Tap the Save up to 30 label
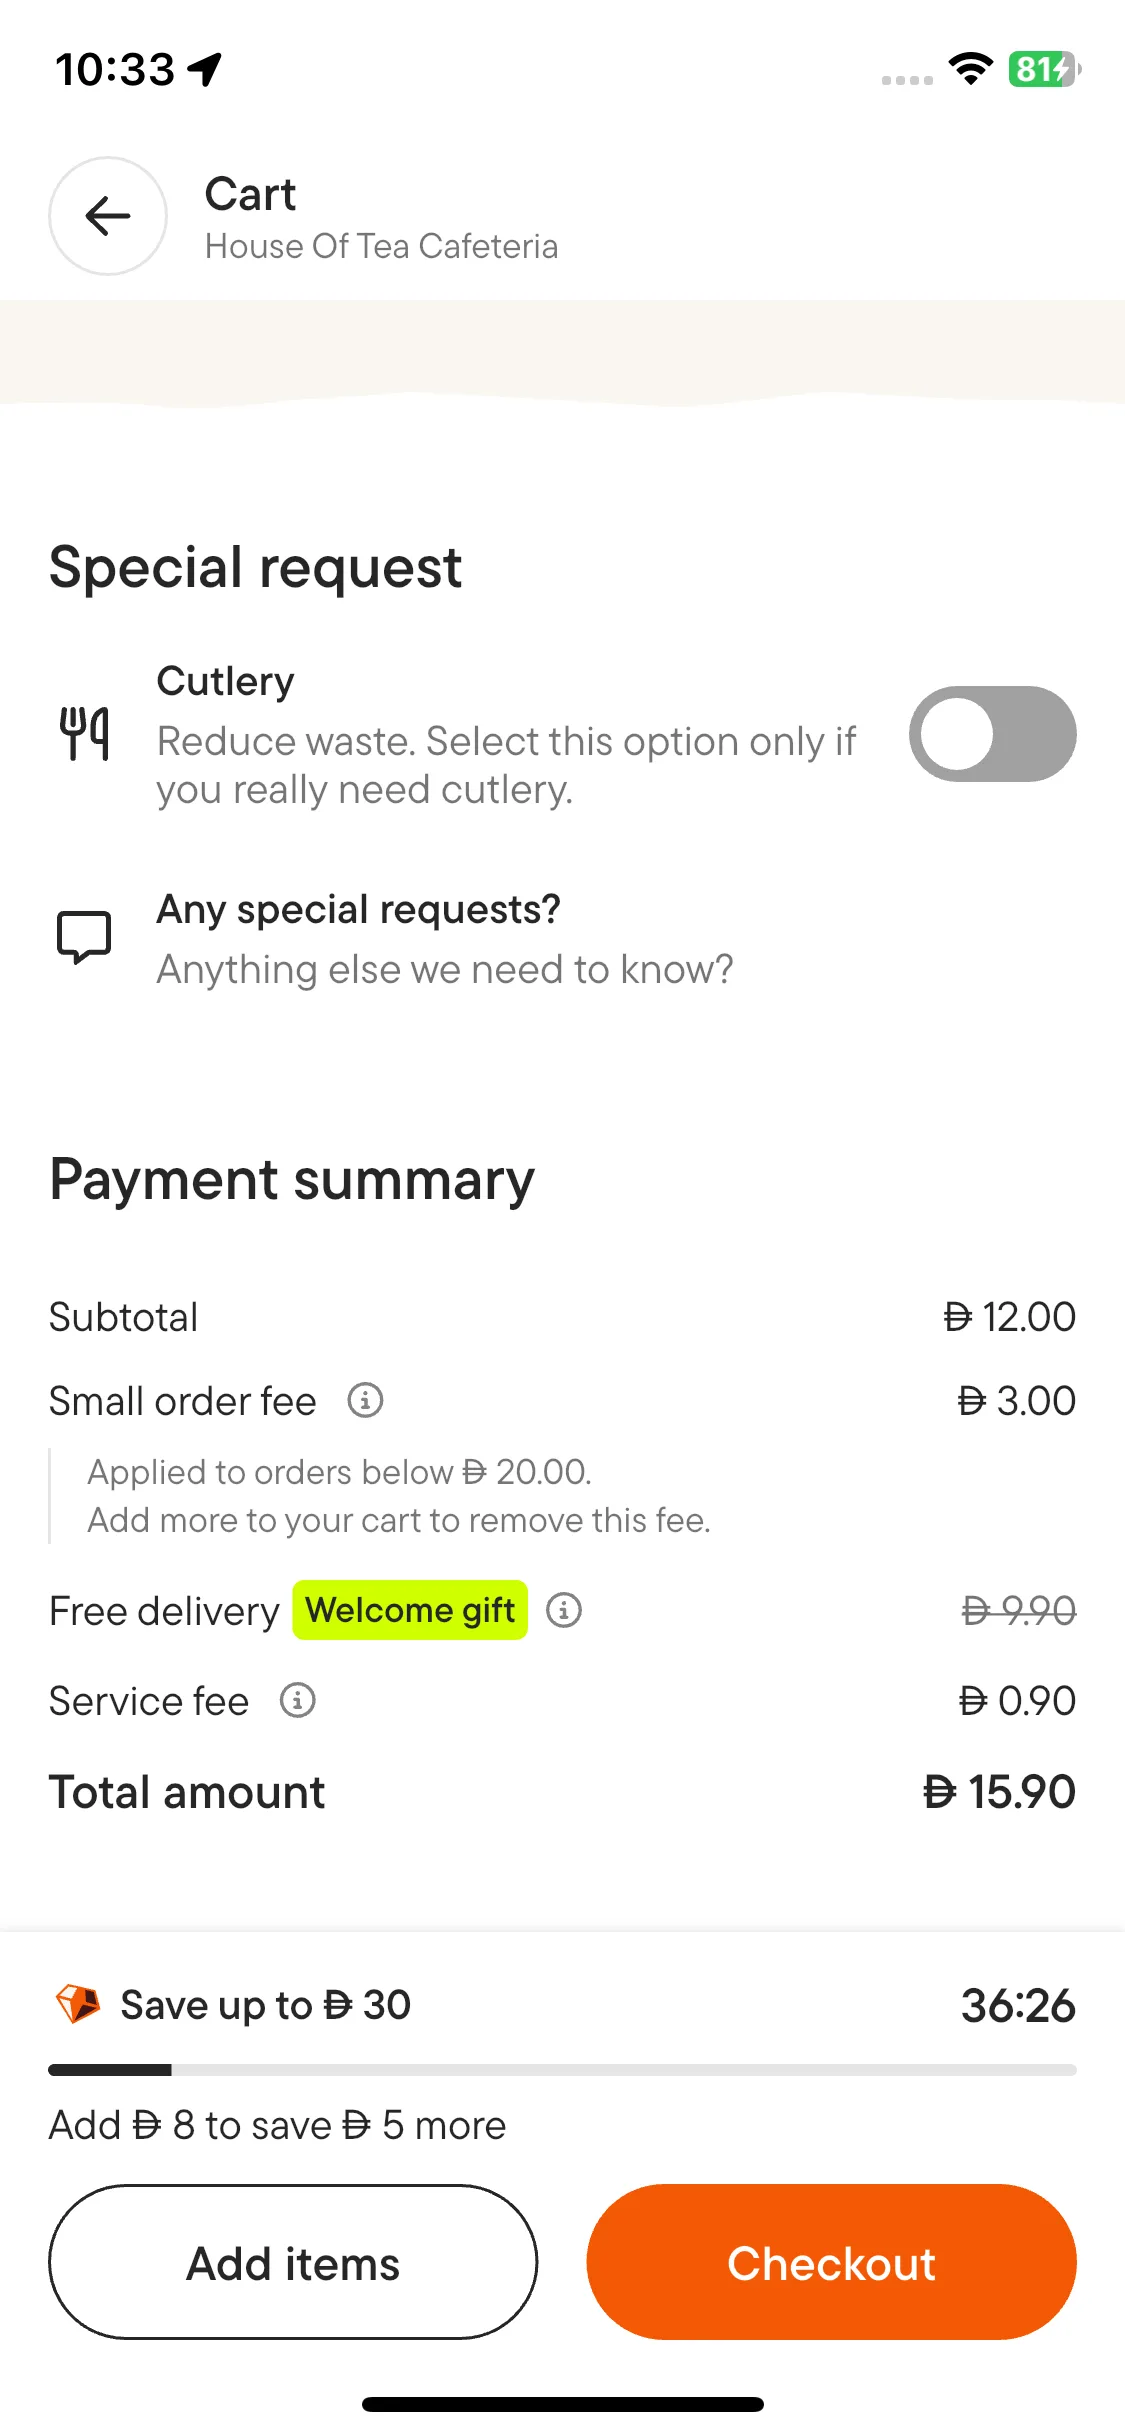Screen dimensions: 1125x2436 [265, 2005]
